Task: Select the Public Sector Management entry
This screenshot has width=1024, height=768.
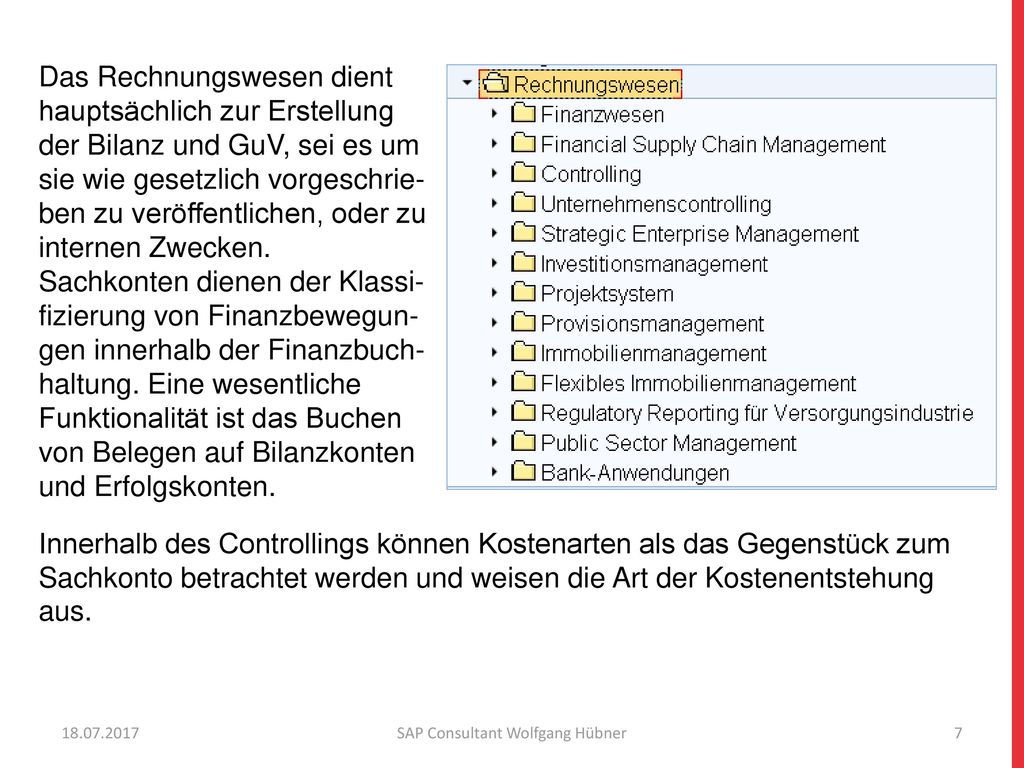Action: (x=668, y=443)
